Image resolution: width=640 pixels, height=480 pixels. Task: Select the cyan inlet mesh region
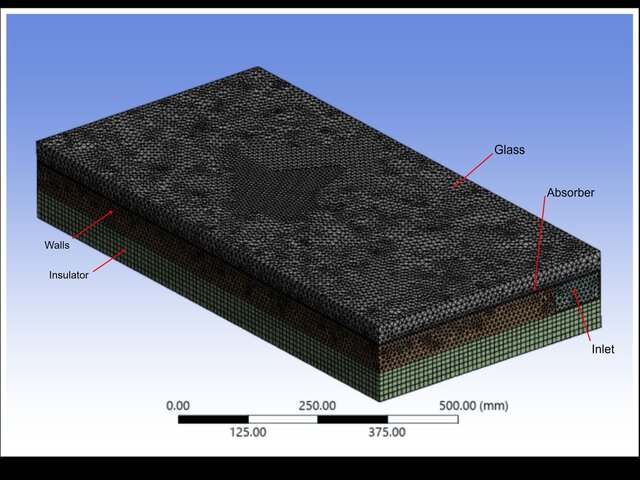click(576, 292)
